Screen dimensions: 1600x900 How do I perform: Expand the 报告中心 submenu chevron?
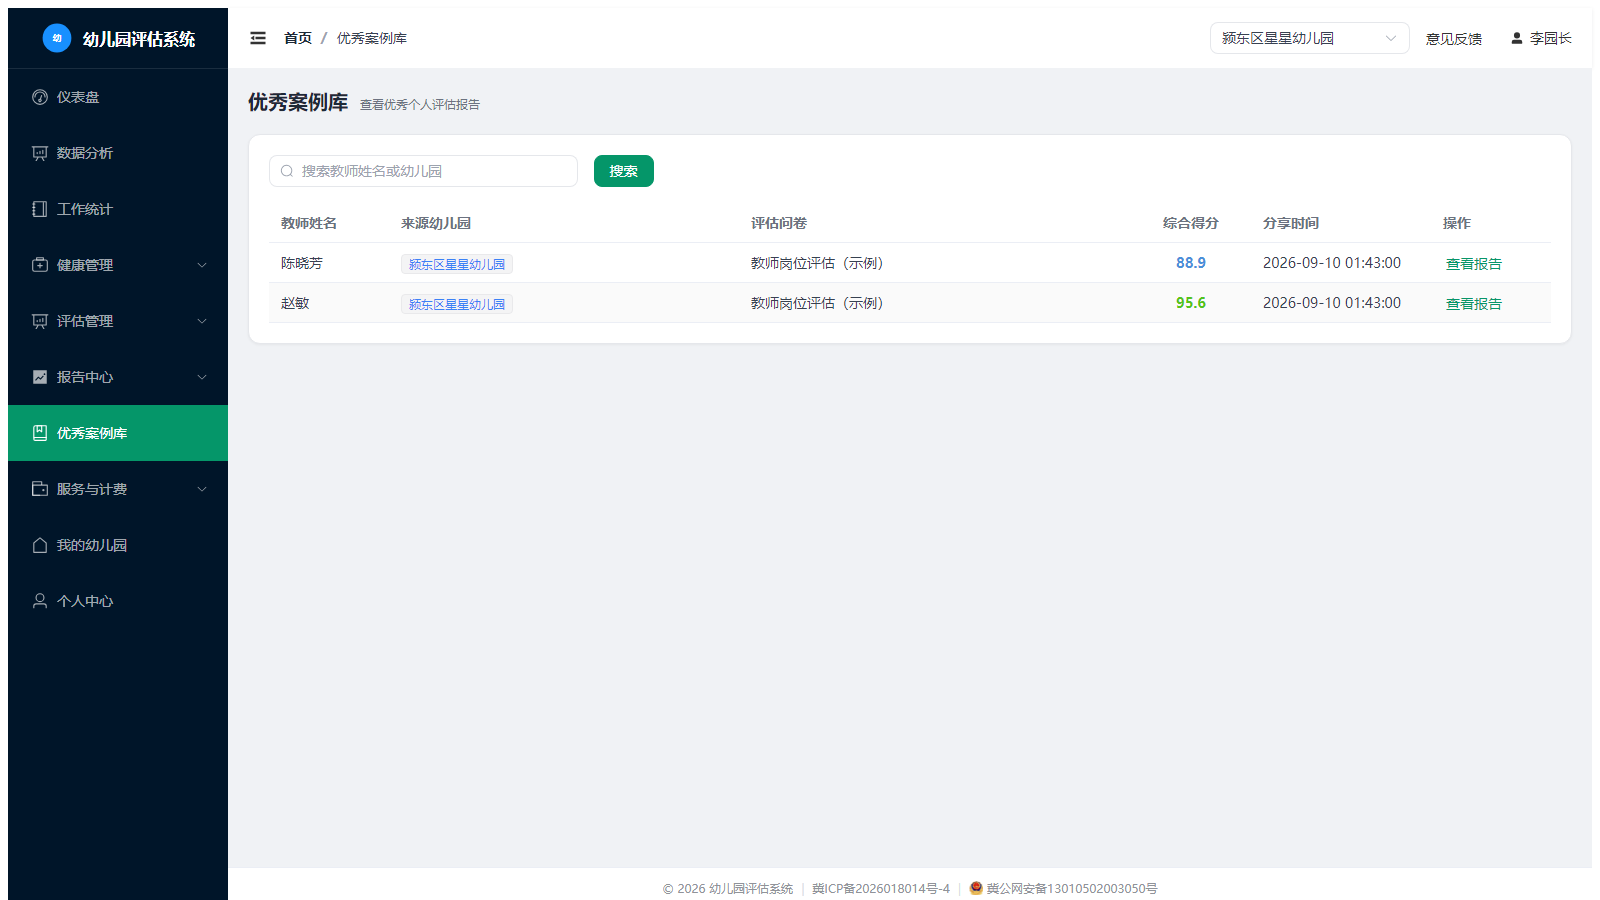tap(202, 377)
